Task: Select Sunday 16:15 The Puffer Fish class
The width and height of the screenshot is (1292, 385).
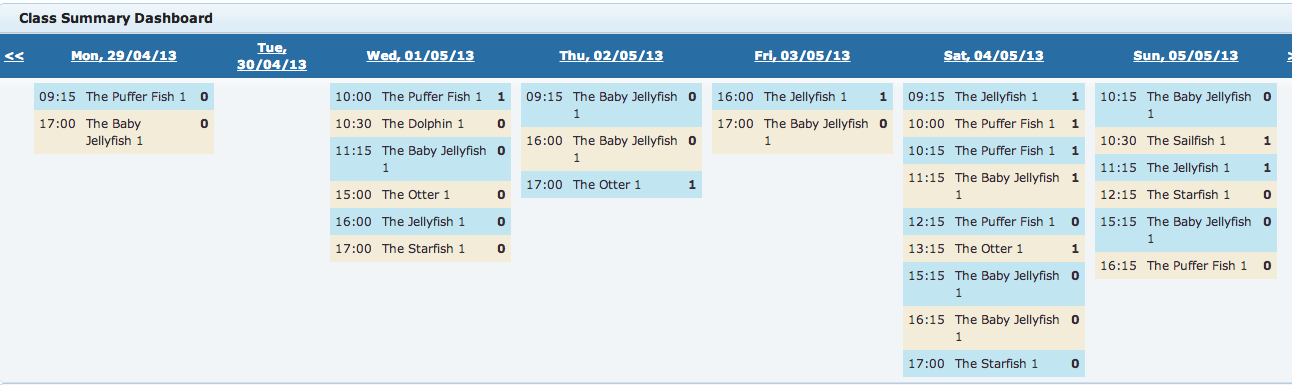Action: (1185, 266)
